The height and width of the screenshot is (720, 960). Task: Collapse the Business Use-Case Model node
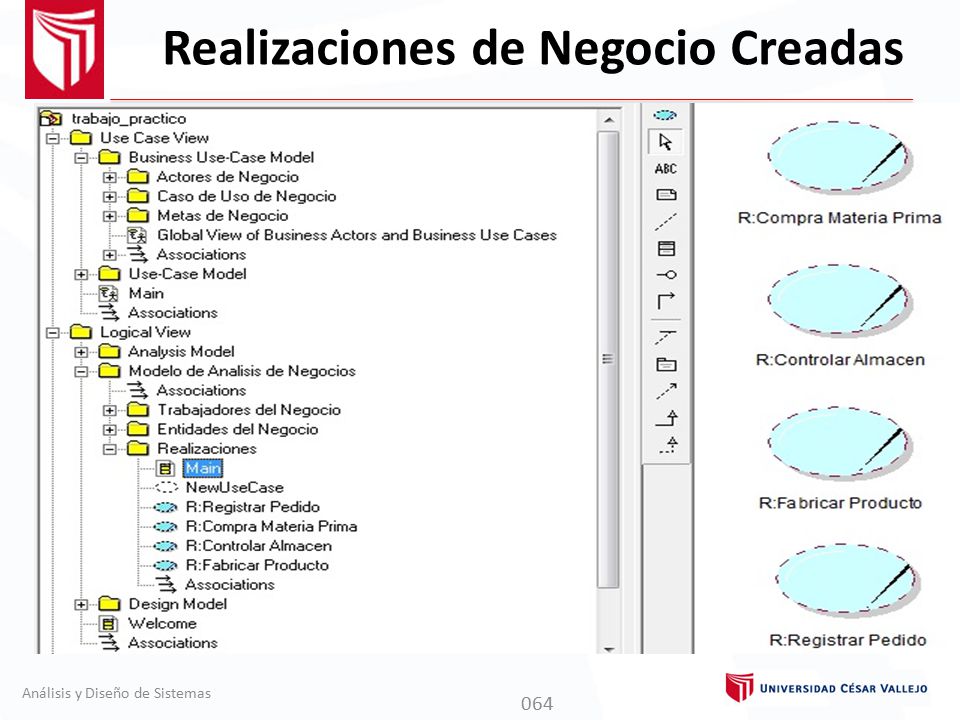pyautogui.click(x=81, y=158)
